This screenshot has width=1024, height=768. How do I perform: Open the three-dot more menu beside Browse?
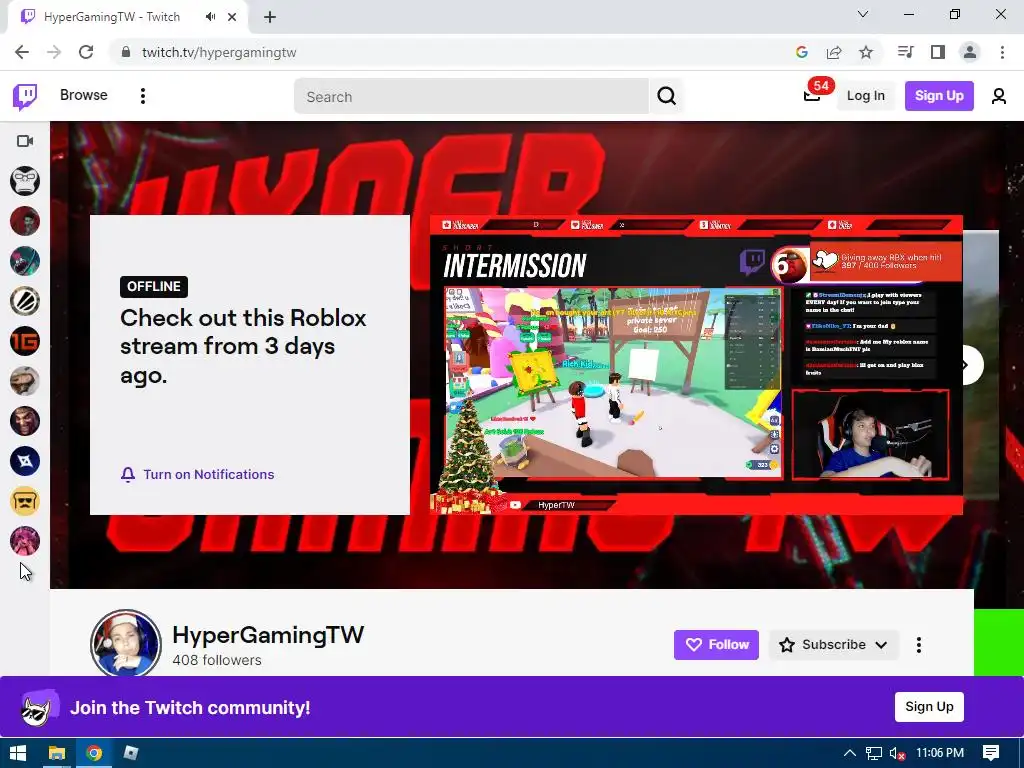[x=142, y=96]
